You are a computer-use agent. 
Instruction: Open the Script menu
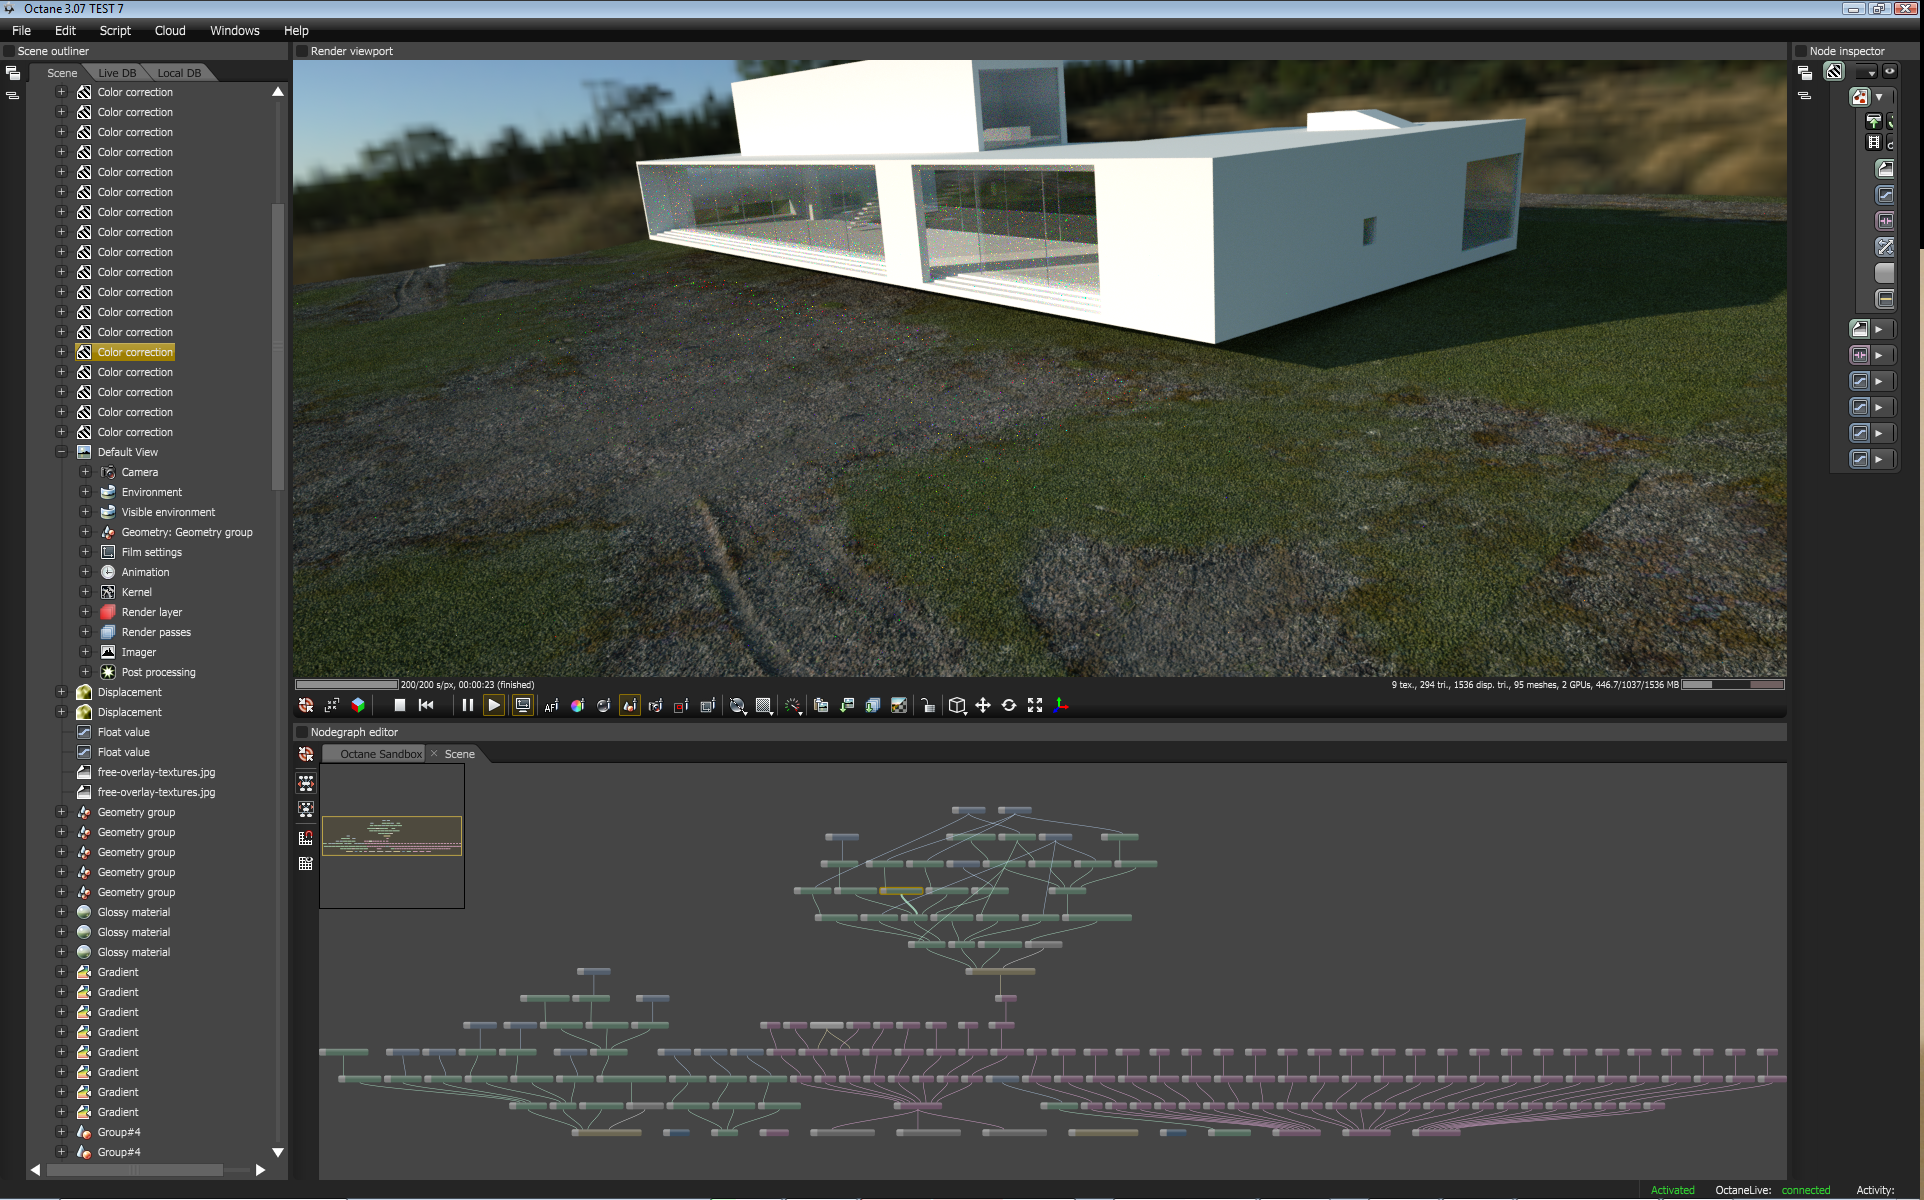pyautogui.click(x=115, y=30)
